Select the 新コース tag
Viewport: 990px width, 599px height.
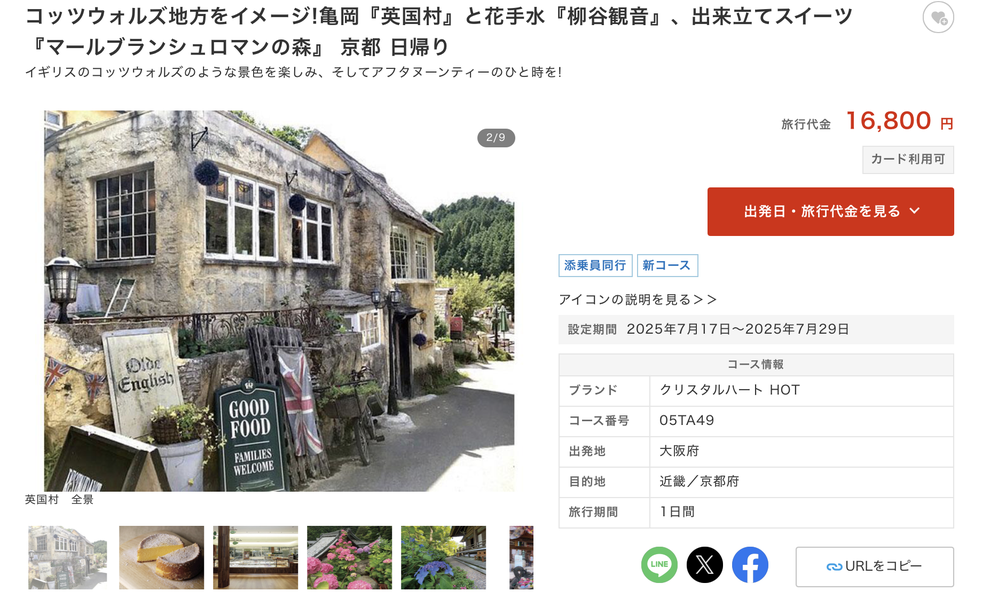[x=667, y=265]
